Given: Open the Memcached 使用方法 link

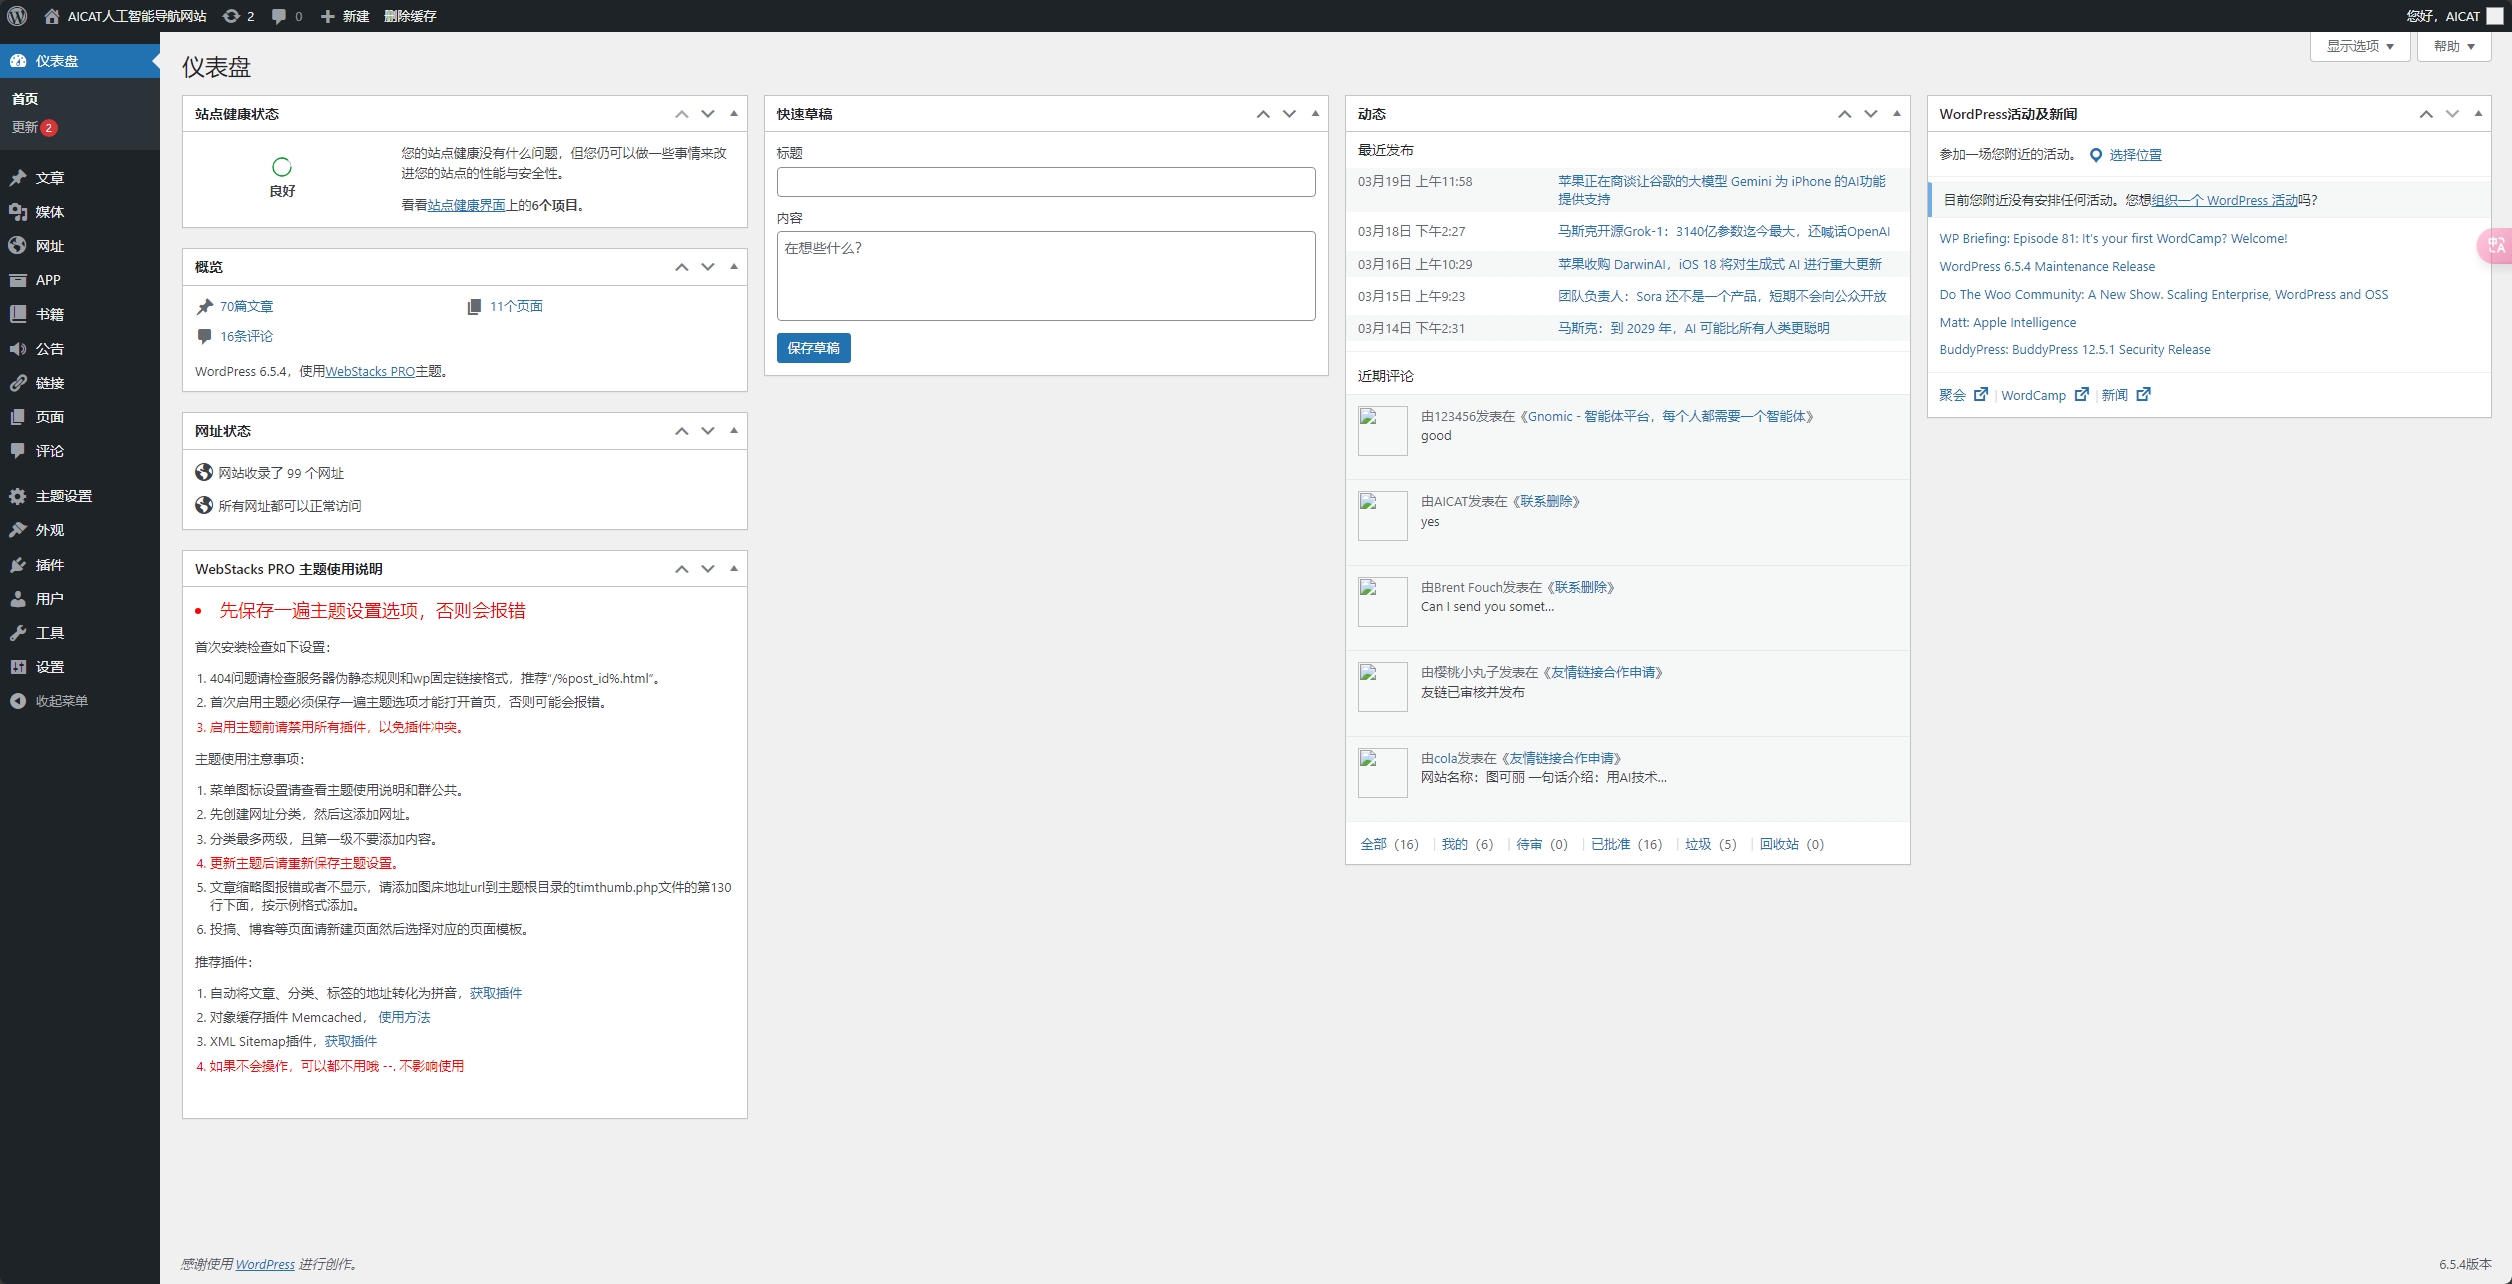Looking at the screenshot, I should pyautogui.click(x=404, y=1017).
